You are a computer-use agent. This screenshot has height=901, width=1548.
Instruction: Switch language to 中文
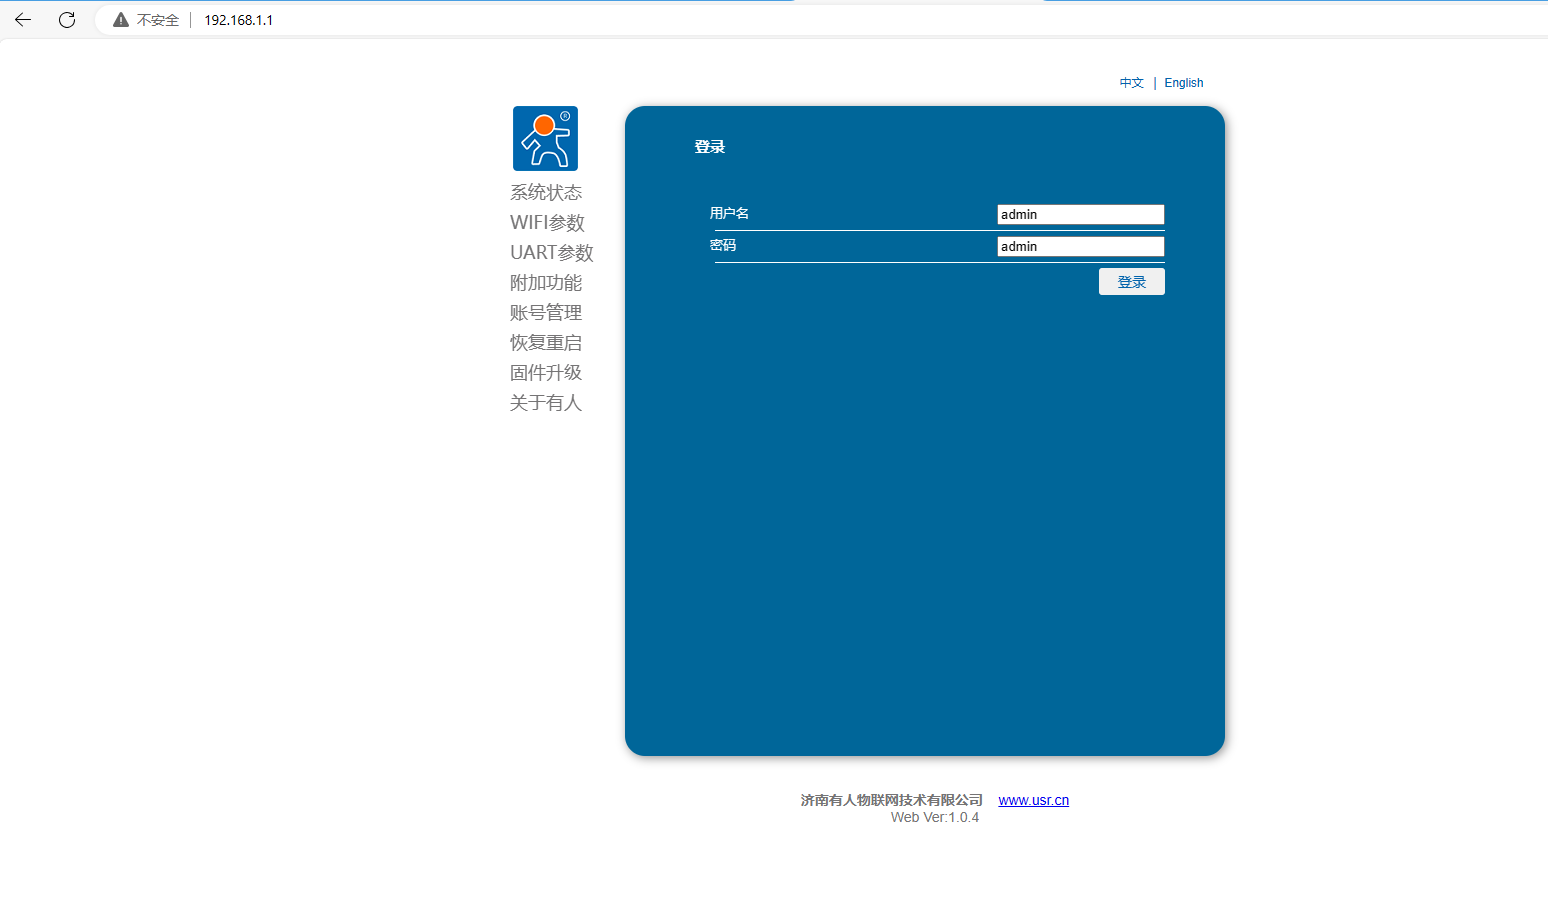[x=1131, y=83]
